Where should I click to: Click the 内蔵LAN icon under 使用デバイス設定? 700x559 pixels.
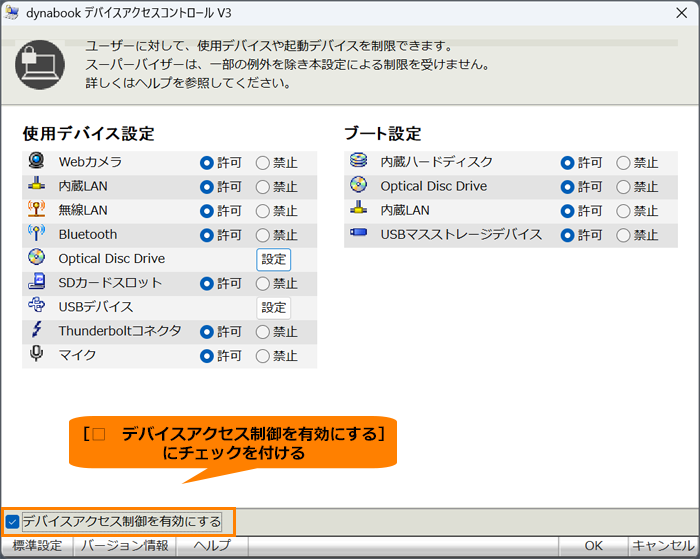(36, 183)
